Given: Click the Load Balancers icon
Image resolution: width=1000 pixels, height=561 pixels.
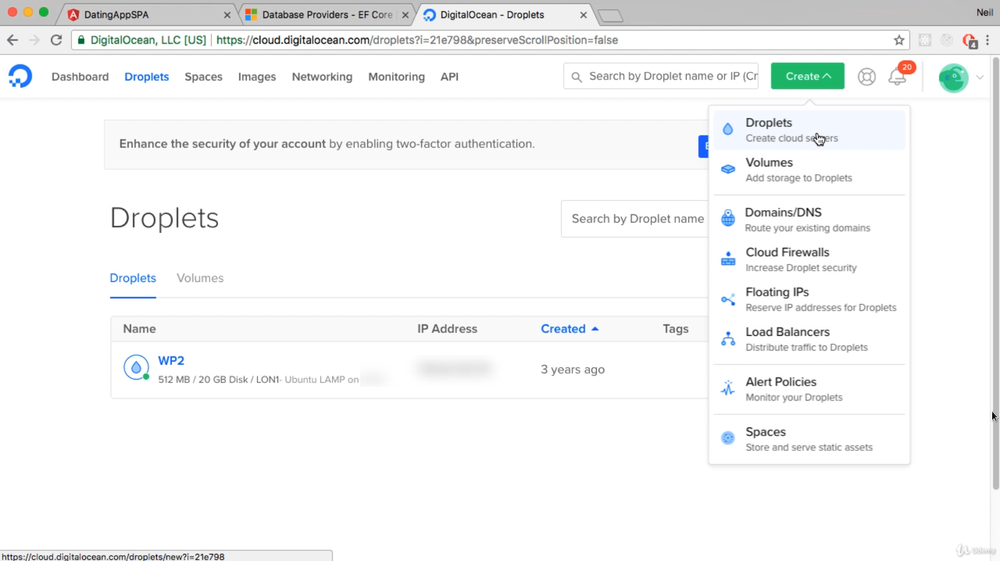Looking at the screenshot, I should click(728, 339).
